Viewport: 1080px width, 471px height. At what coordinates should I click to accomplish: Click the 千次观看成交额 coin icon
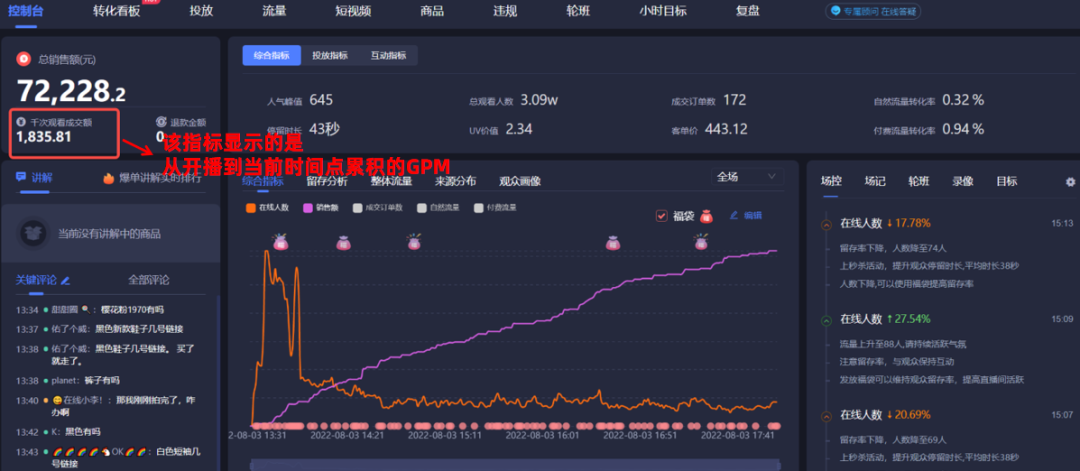(x=21, y=122)
